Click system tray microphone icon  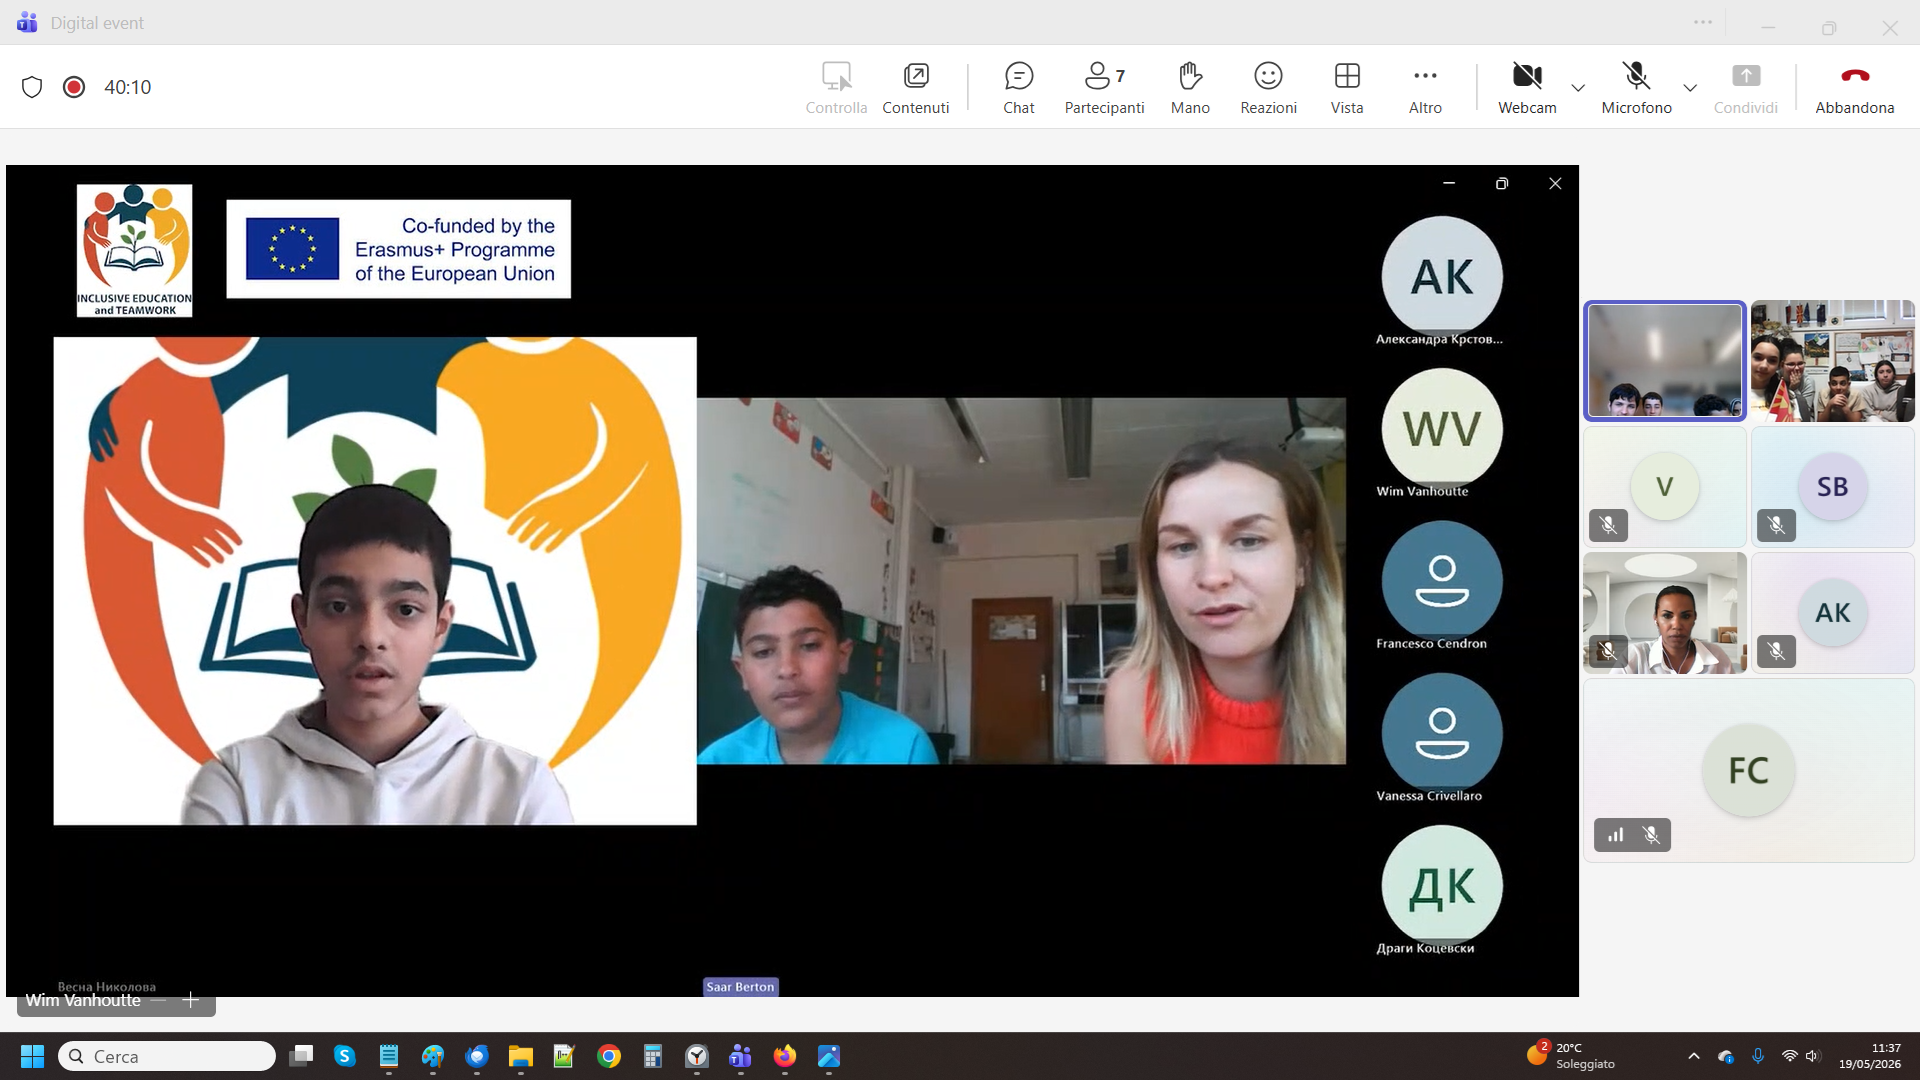(x=1758, y=1056)
